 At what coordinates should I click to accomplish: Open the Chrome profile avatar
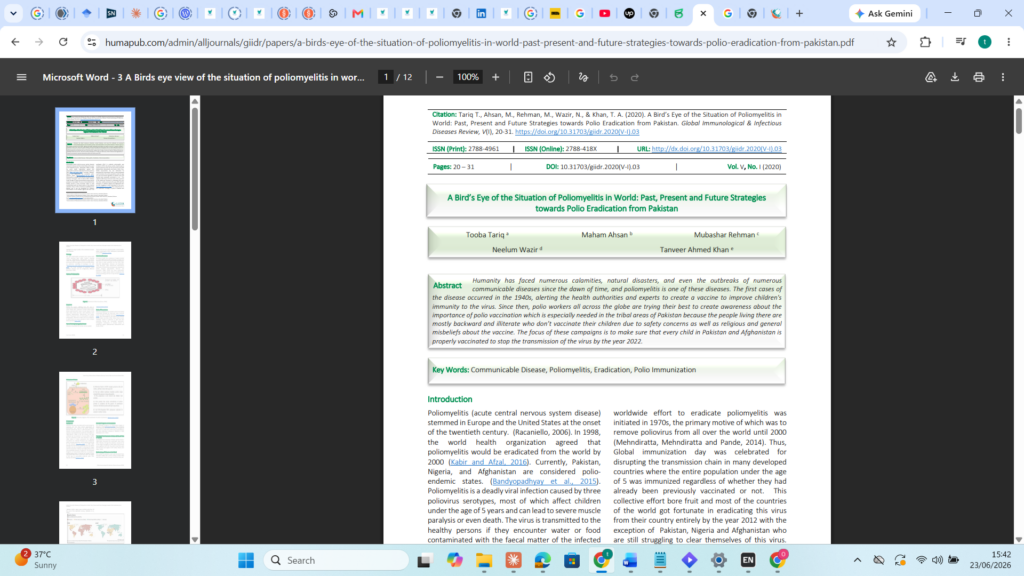point(985,42)
